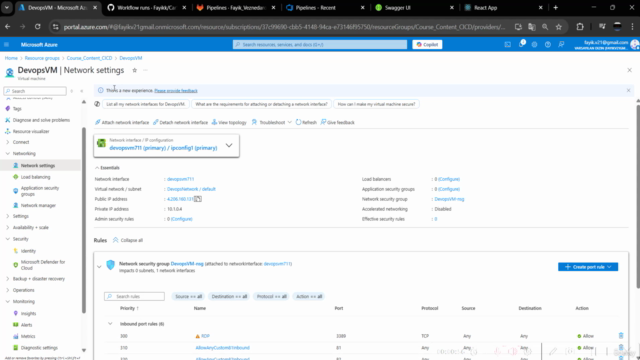Image resolution: width=640 pixels, height=360 pixels.
Task: Open Diagnose and solve problems
Action: pos(41,120)
